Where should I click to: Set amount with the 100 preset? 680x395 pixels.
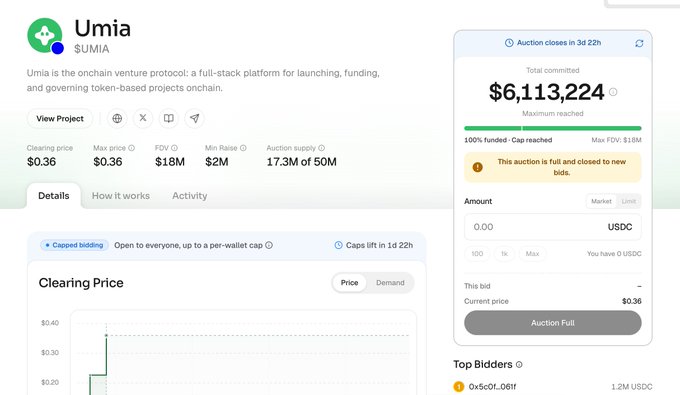tap(477, 254)
